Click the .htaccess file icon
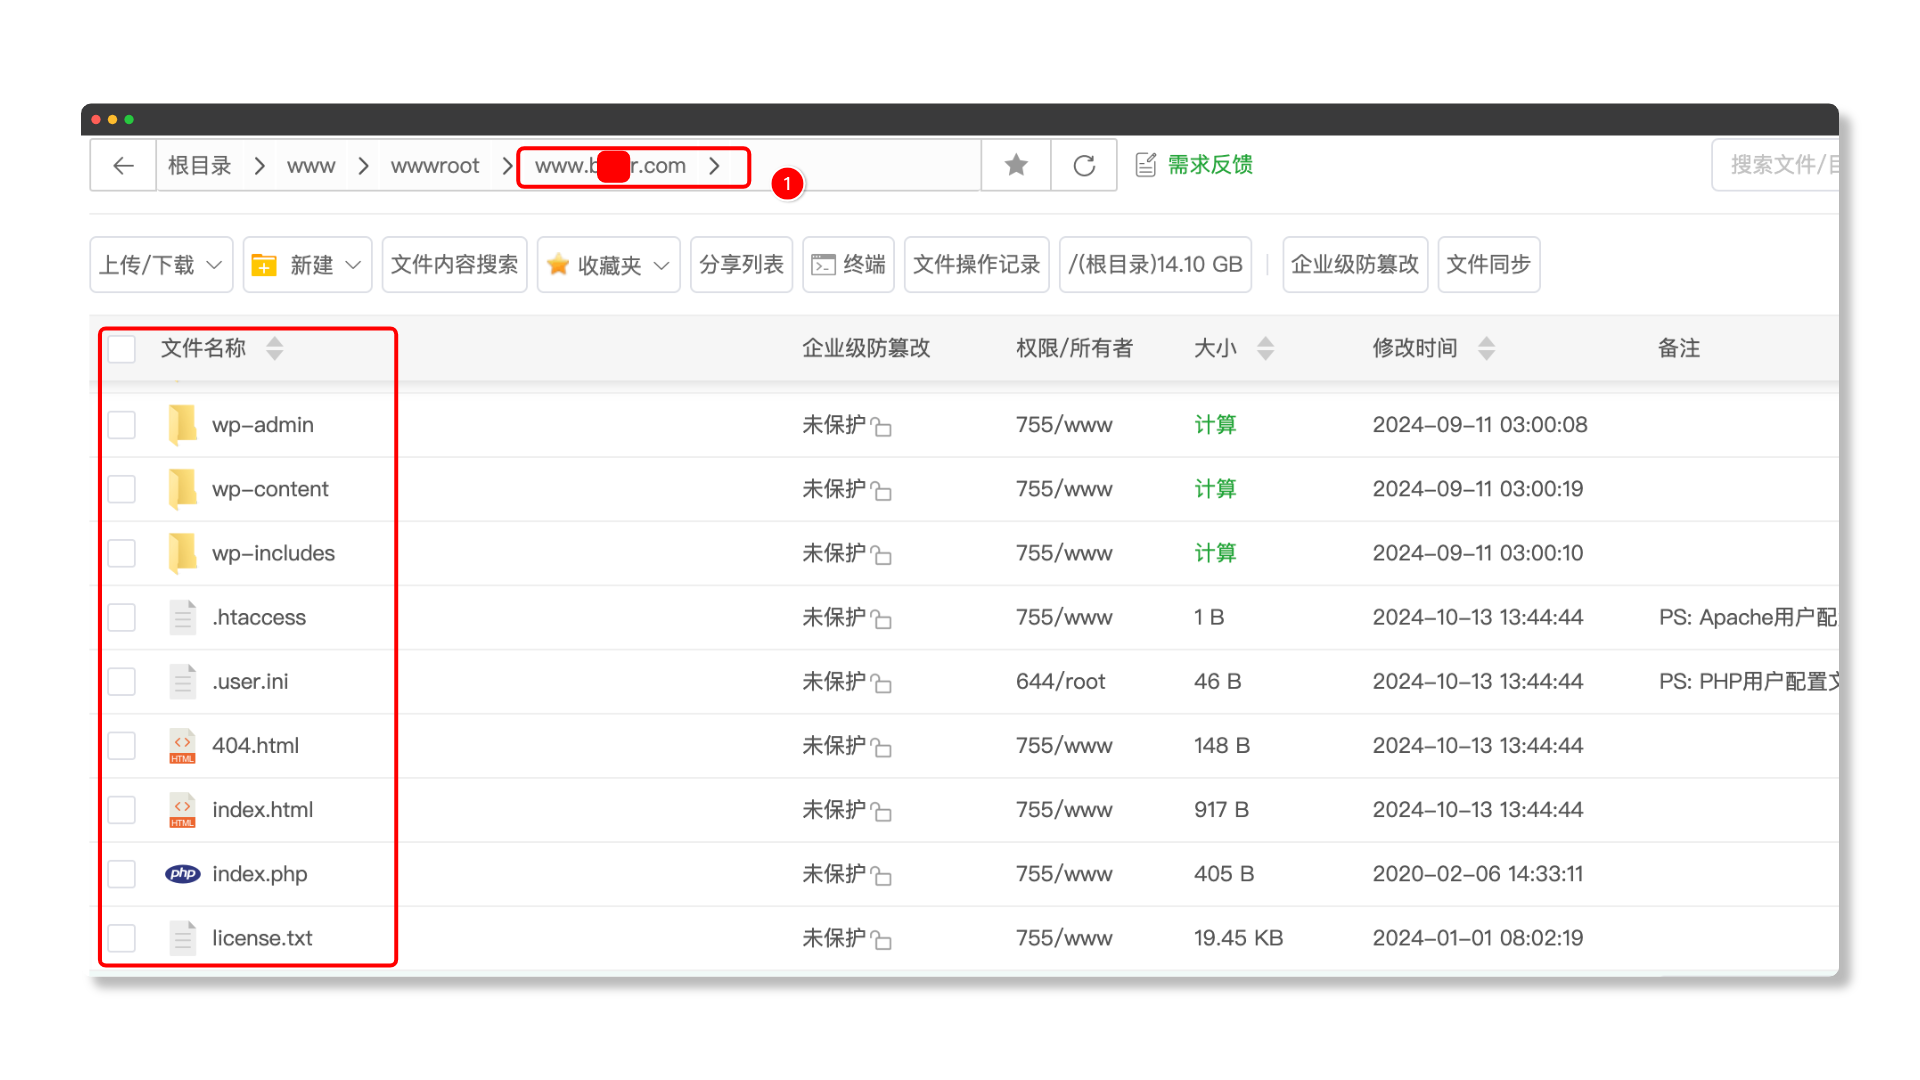This screenshot has height=1080, width=1920. pyautogui.click(x=182, y=617)
